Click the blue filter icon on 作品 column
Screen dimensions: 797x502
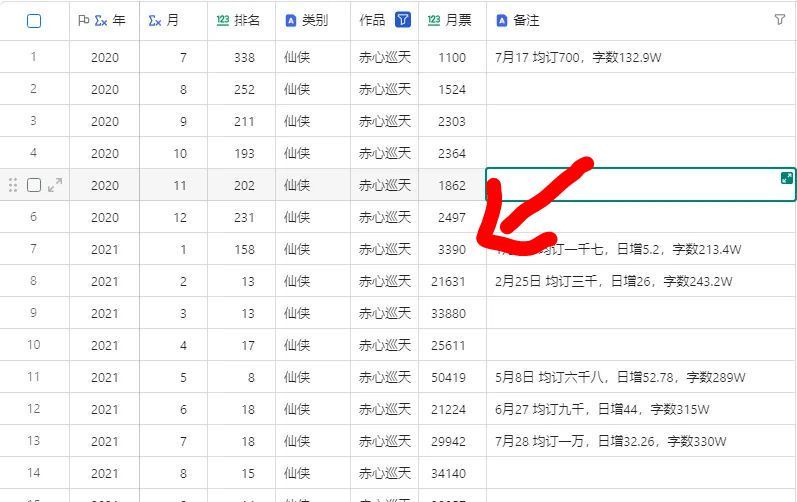click(403, 20)
